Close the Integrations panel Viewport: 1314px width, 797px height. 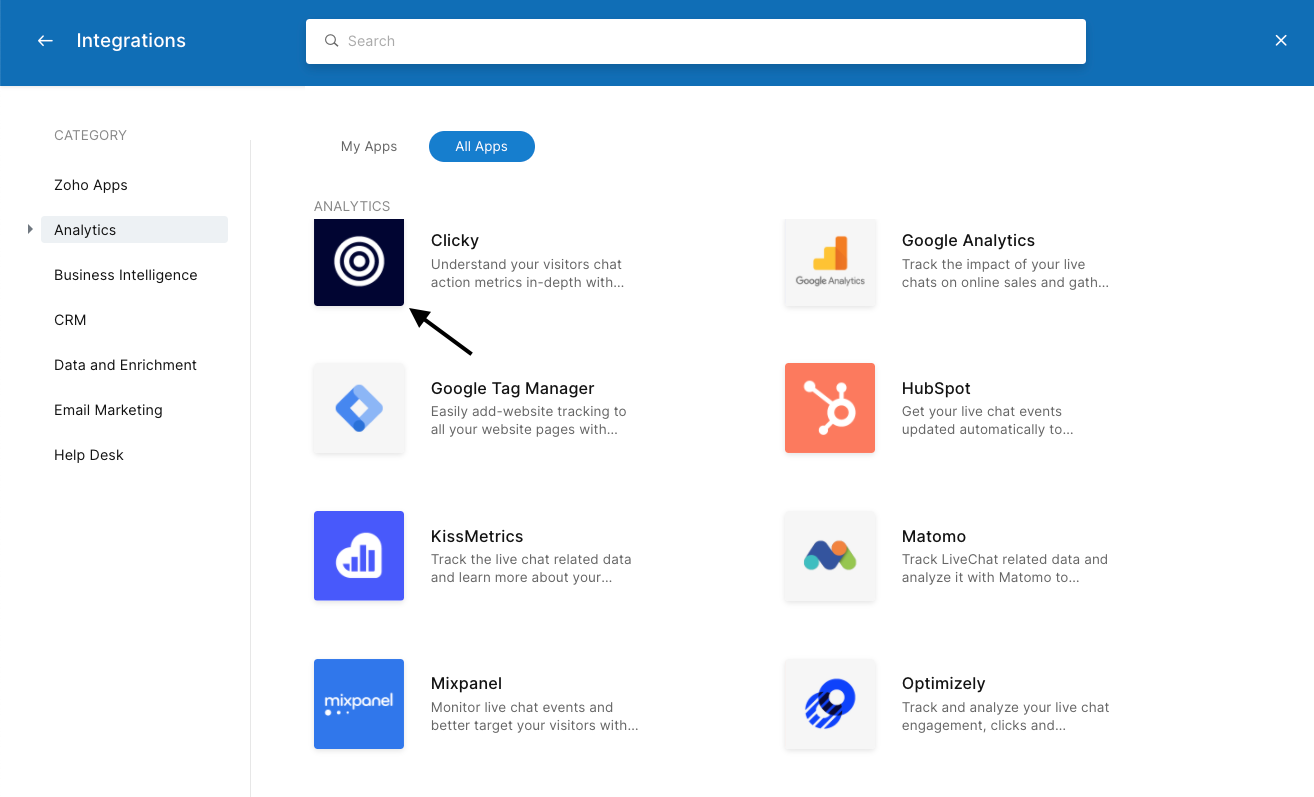pos(1281,41)
